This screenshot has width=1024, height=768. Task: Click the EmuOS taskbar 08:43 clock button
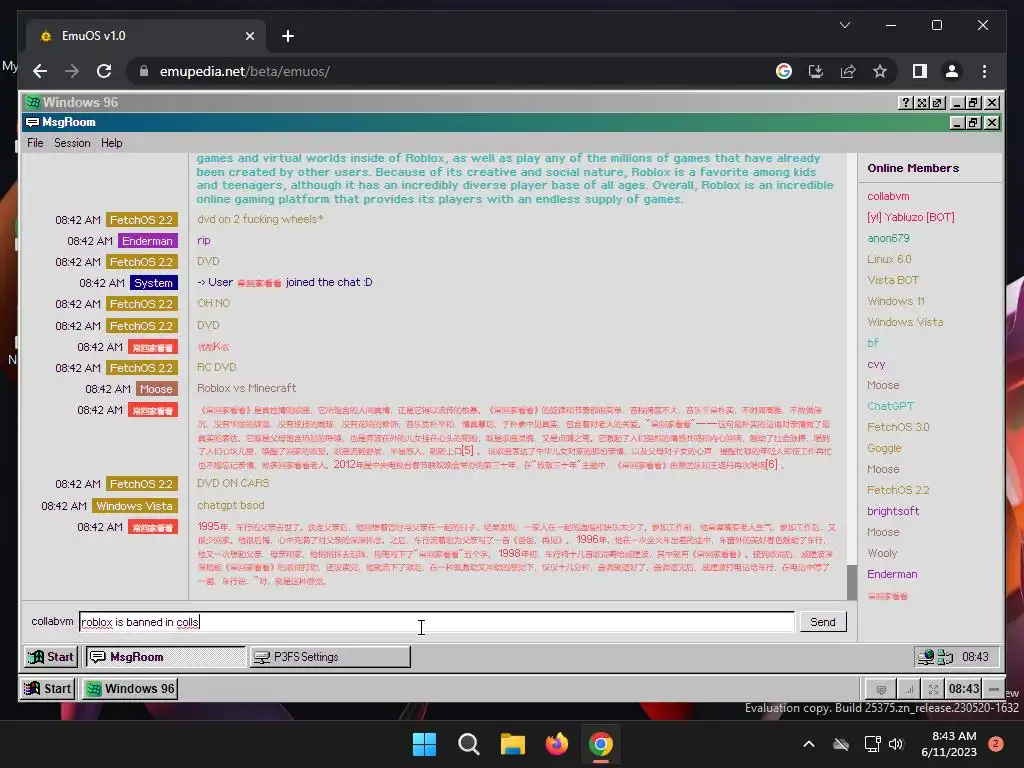964,689
